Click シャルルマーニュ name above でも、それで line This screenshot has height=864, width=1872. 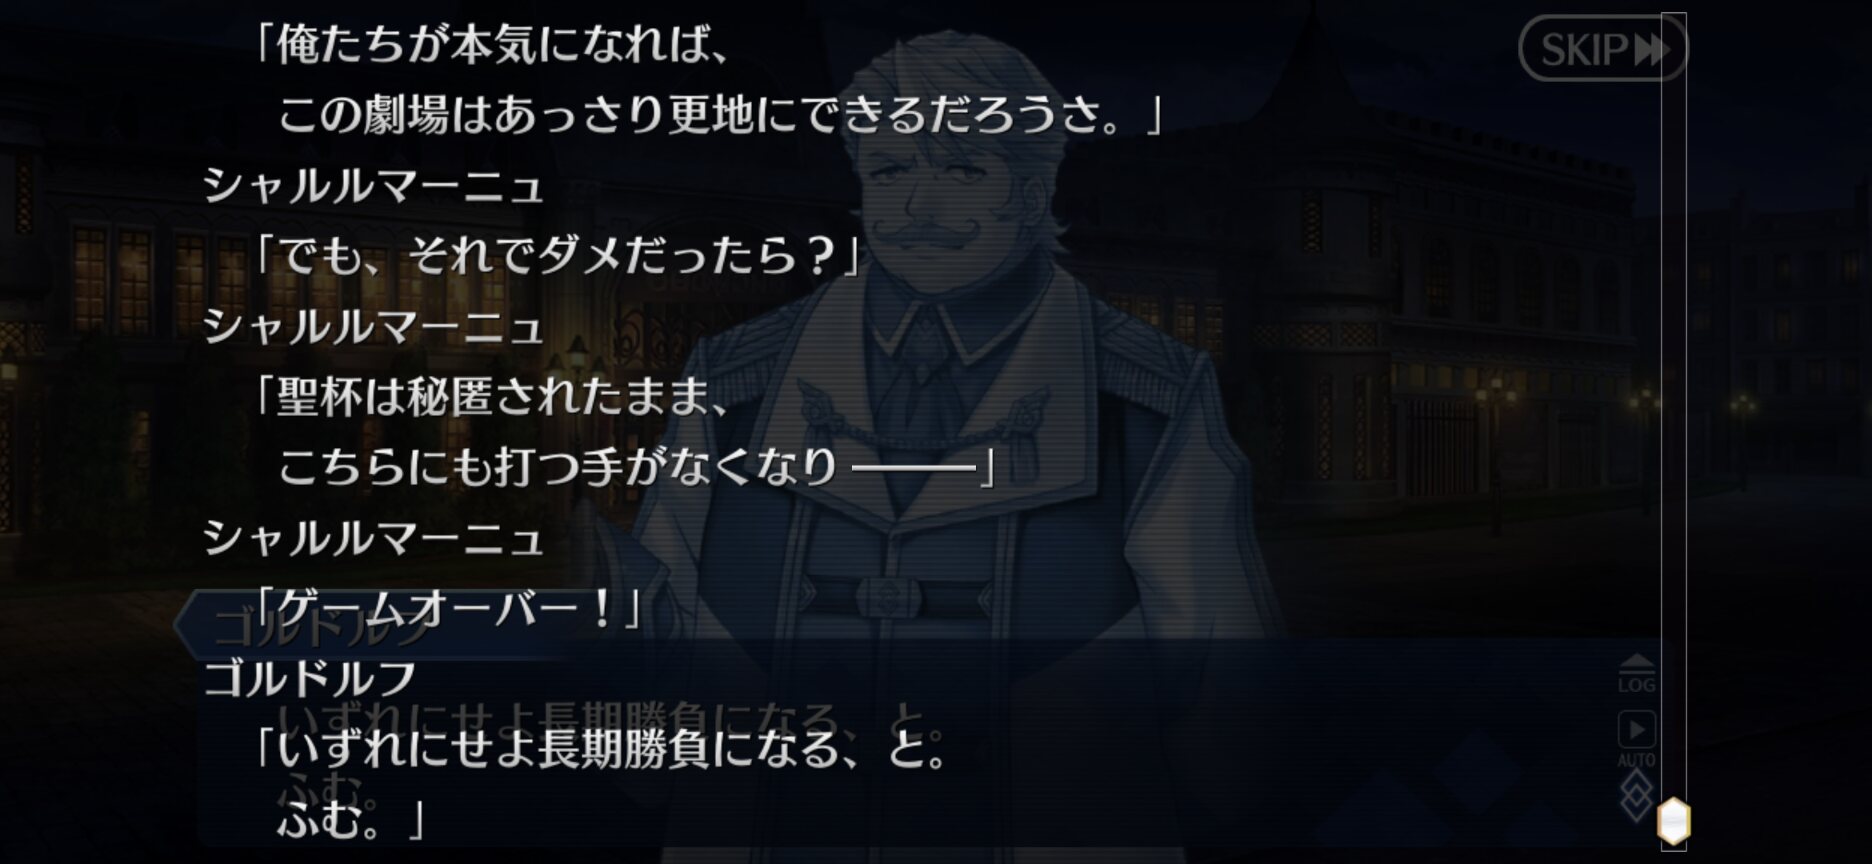[x=373, y=187]
